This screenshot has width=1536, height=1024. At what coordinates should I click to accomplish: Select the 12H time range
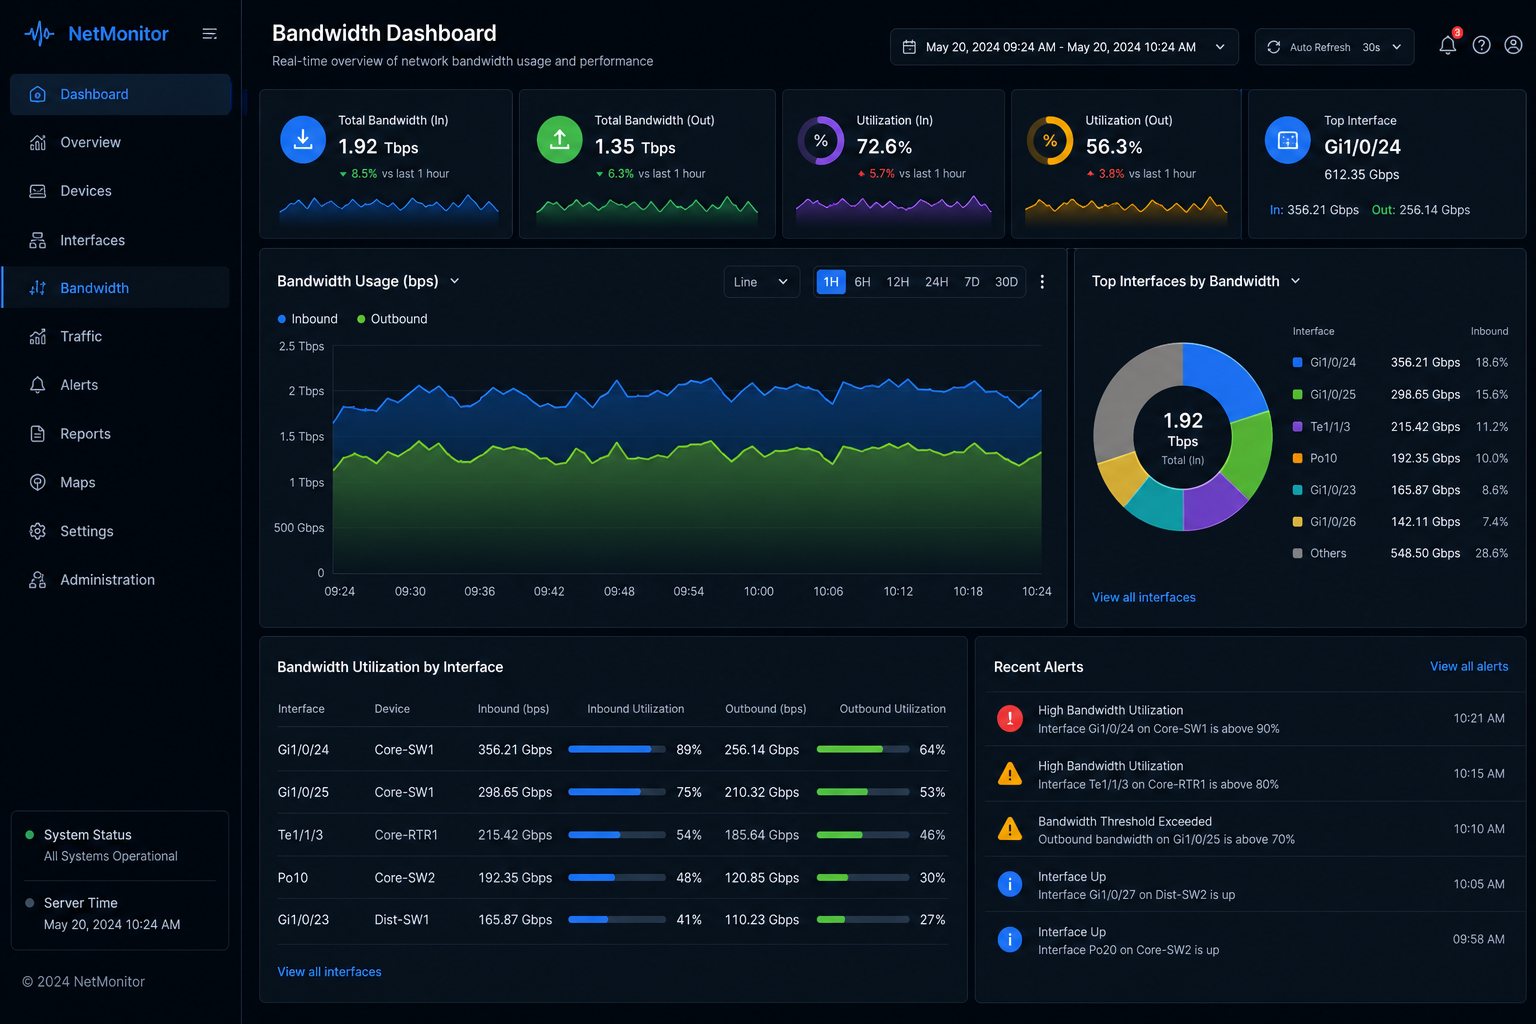tap(898, 282)
